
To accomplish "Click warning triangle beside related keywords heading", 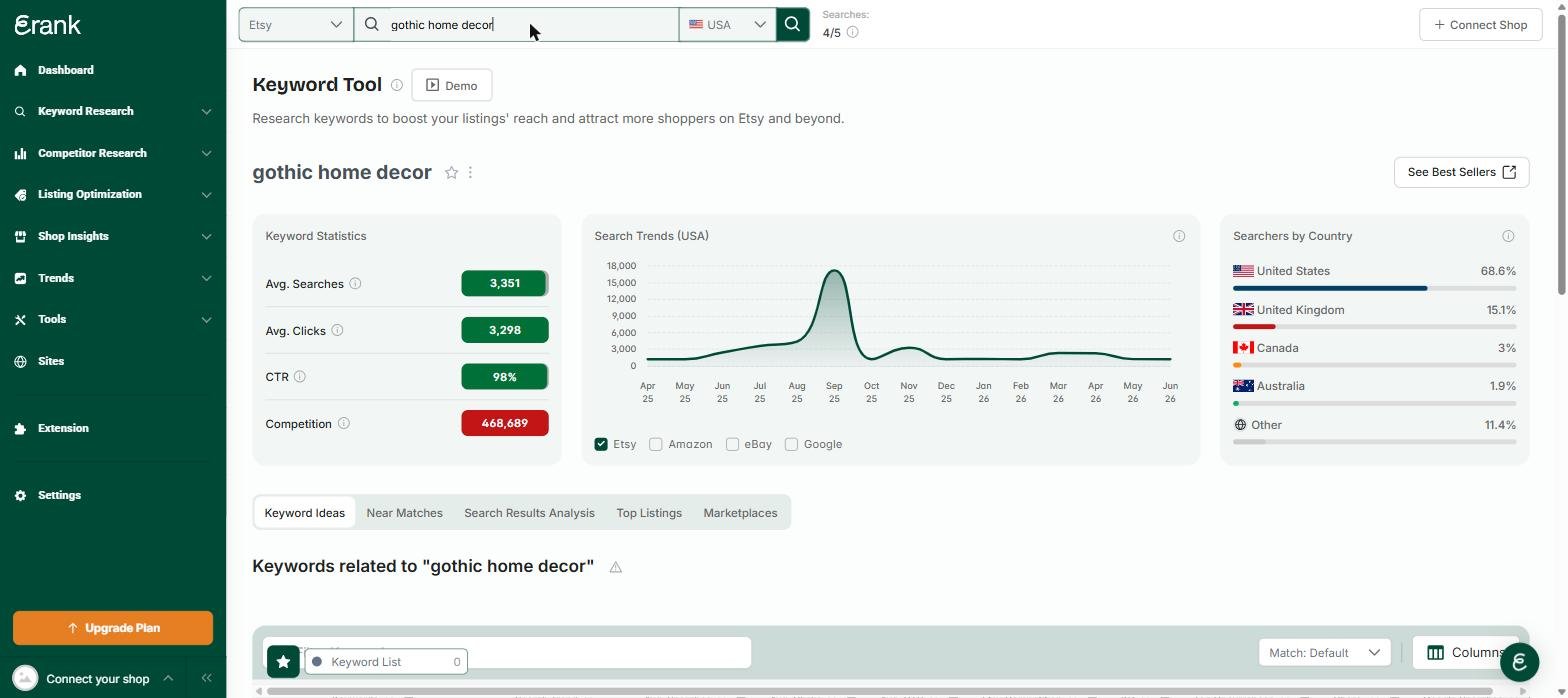I will pos(616,567).
